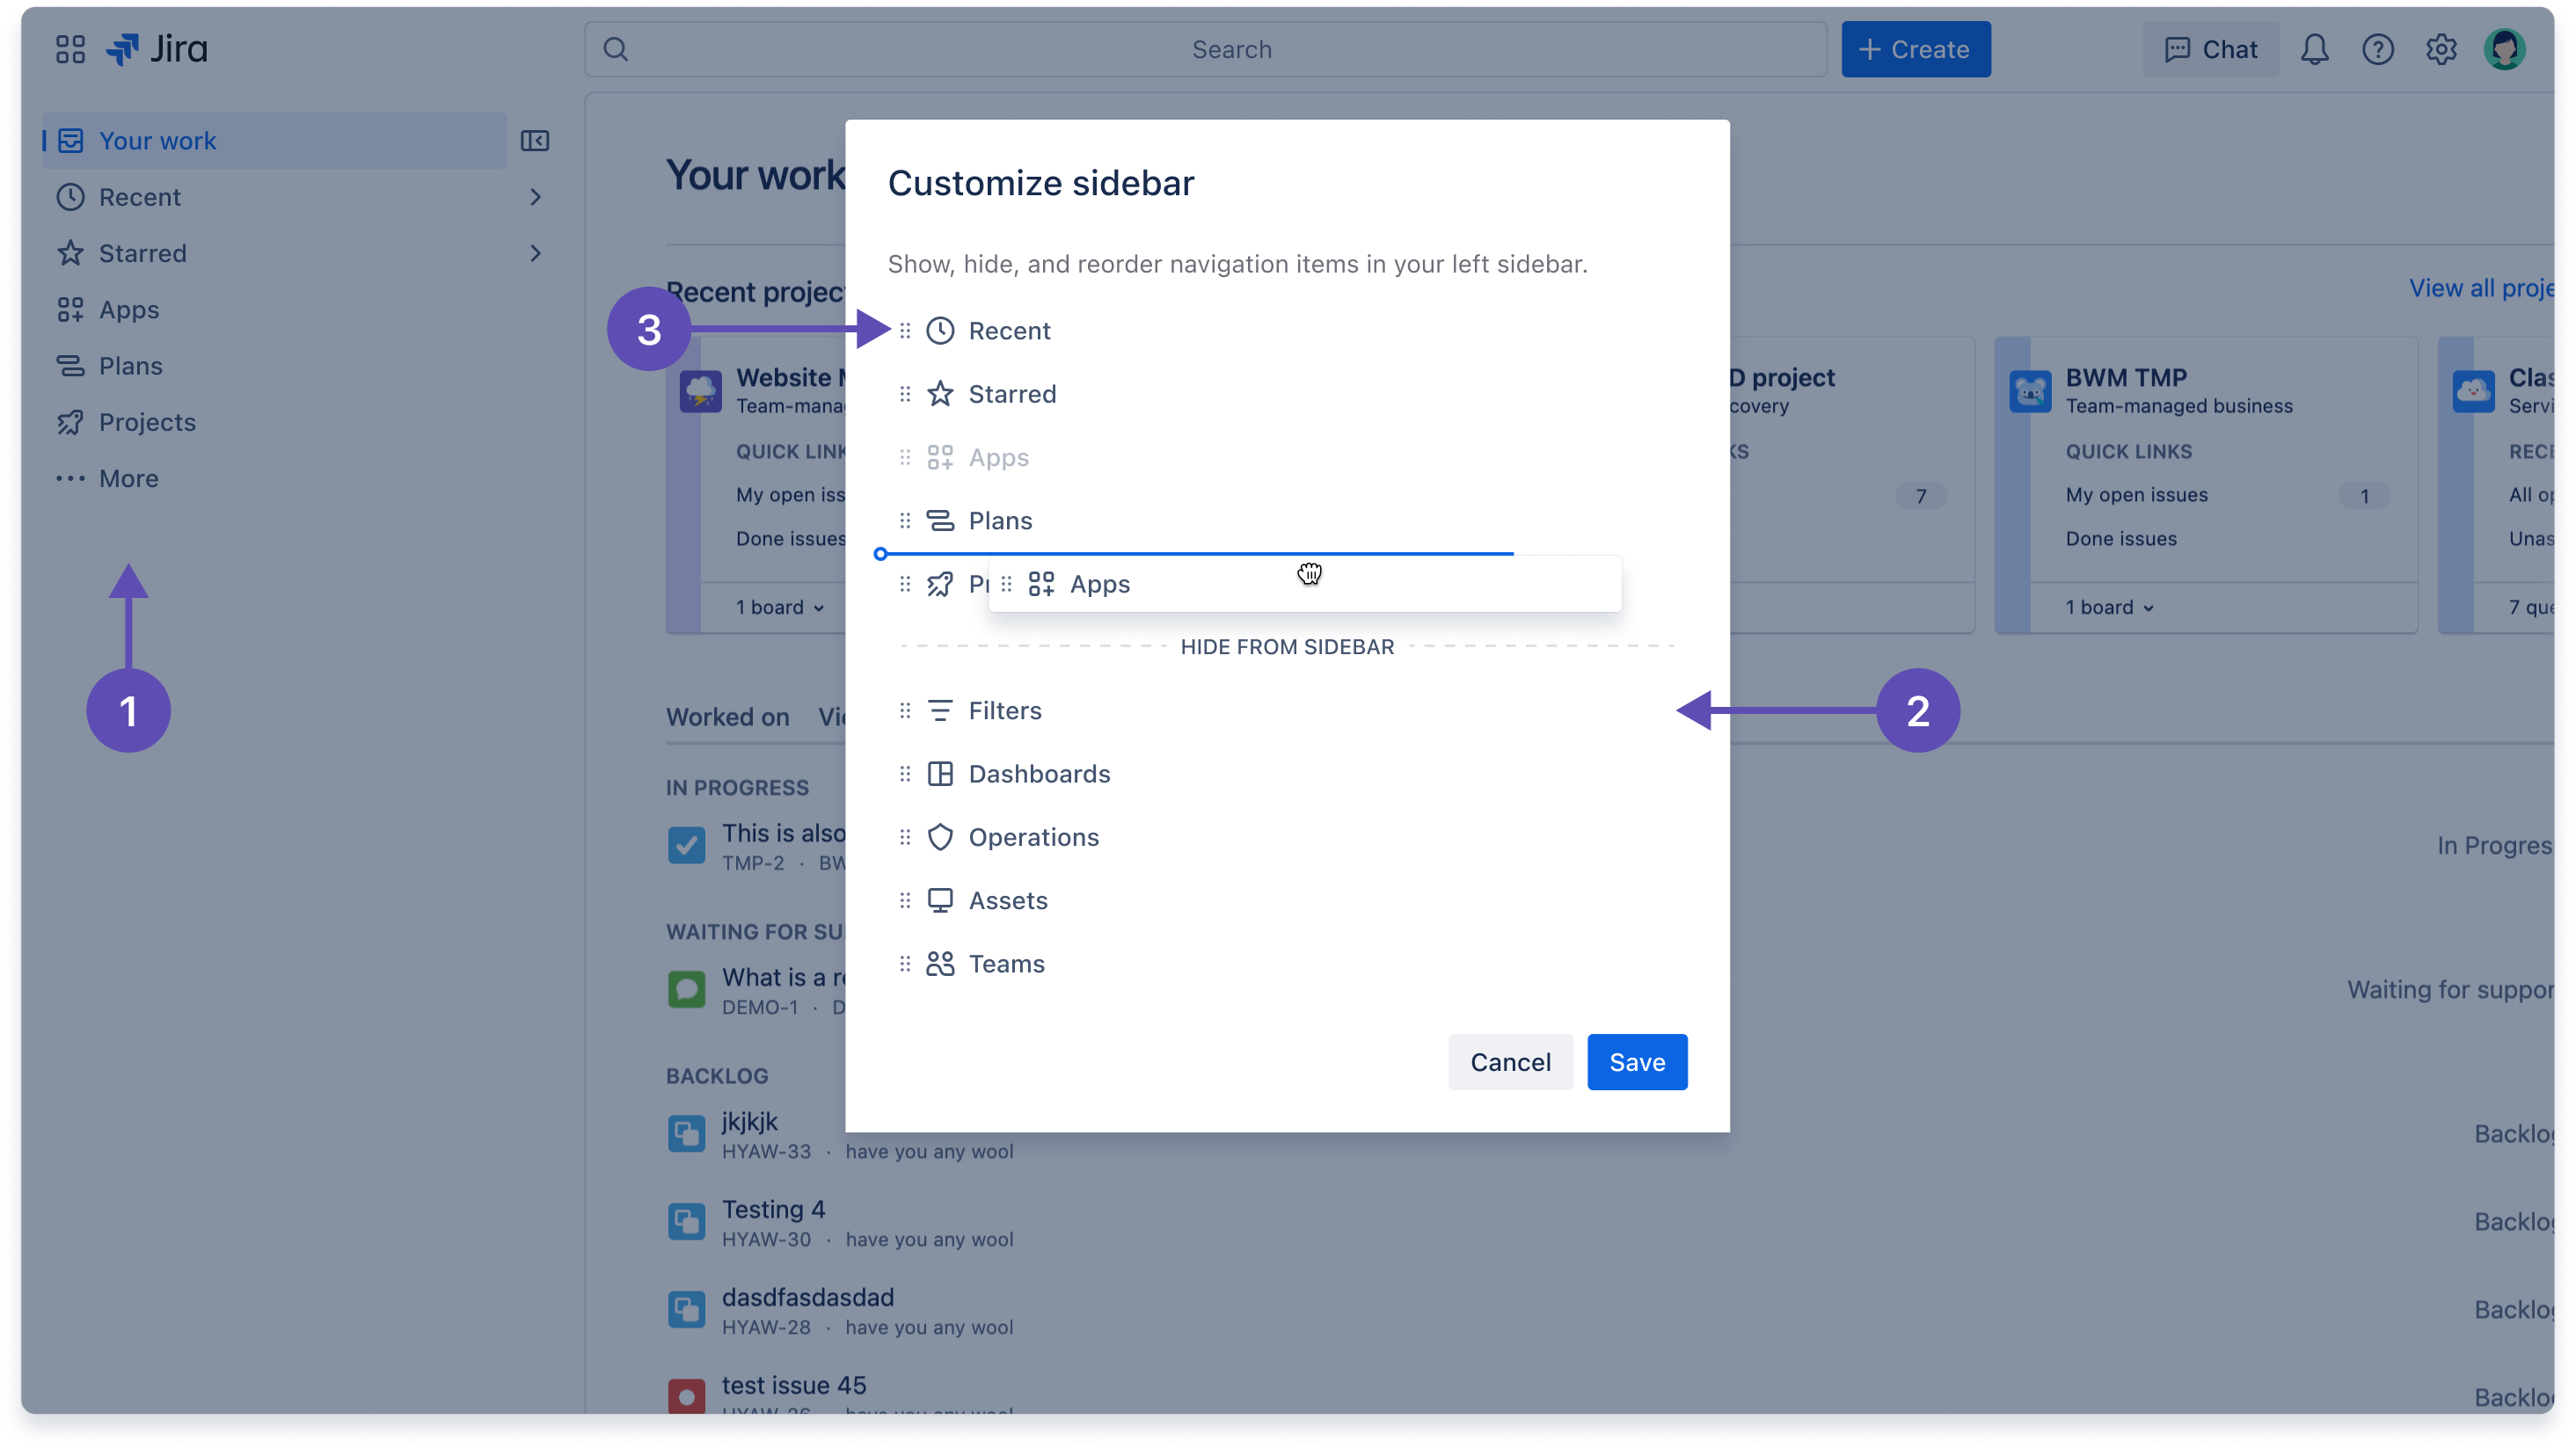Viewport: 2576px width, 1449px height.
Task: Open the Jira app switcher grid icon
Action: point(69,48)
